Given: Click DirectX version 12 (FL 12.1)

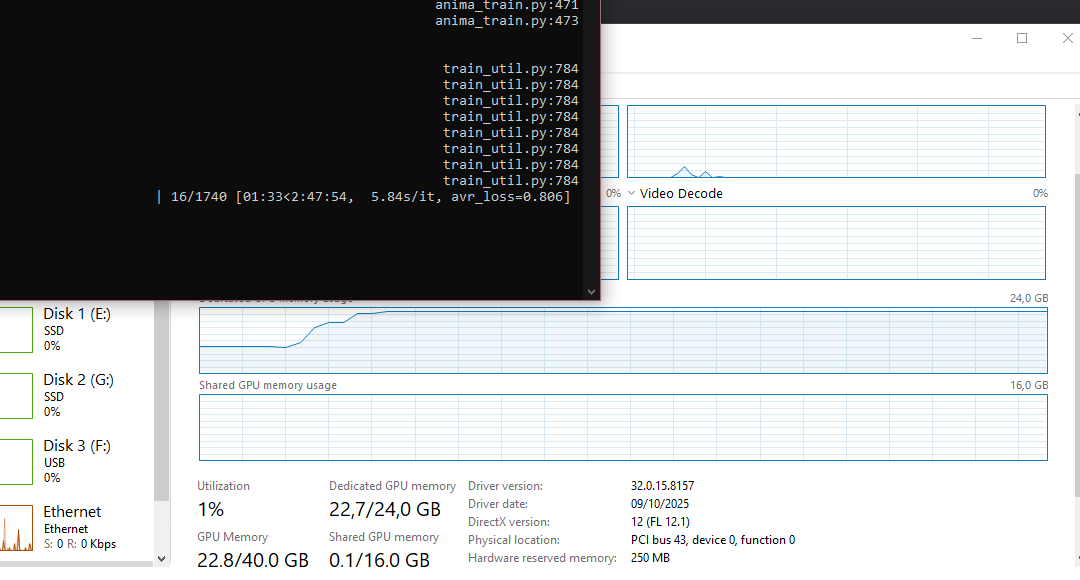Looking at the screenshot, I should [660, 521].
